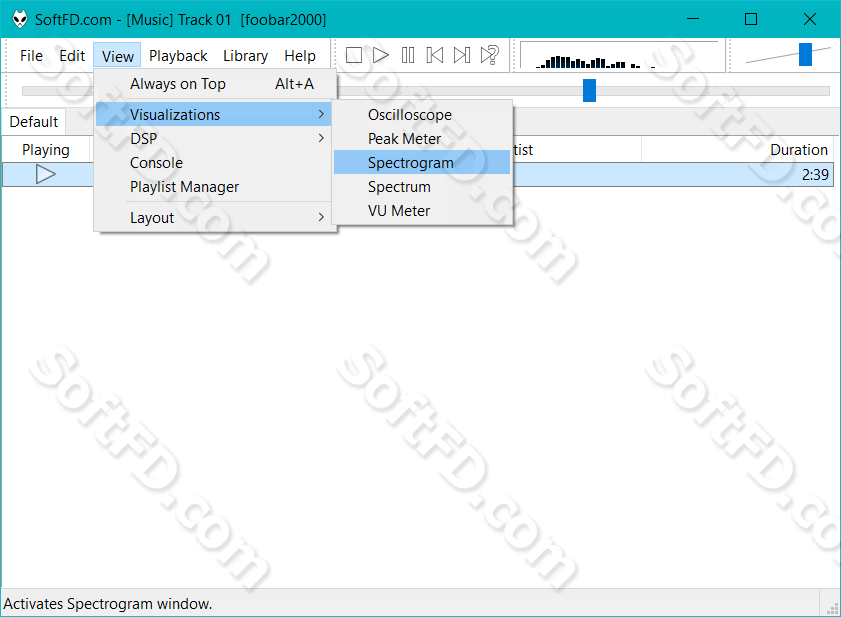Maximize the foobar2000 window
The height and width of the screenshot is (617, 841).
[751, 19]
